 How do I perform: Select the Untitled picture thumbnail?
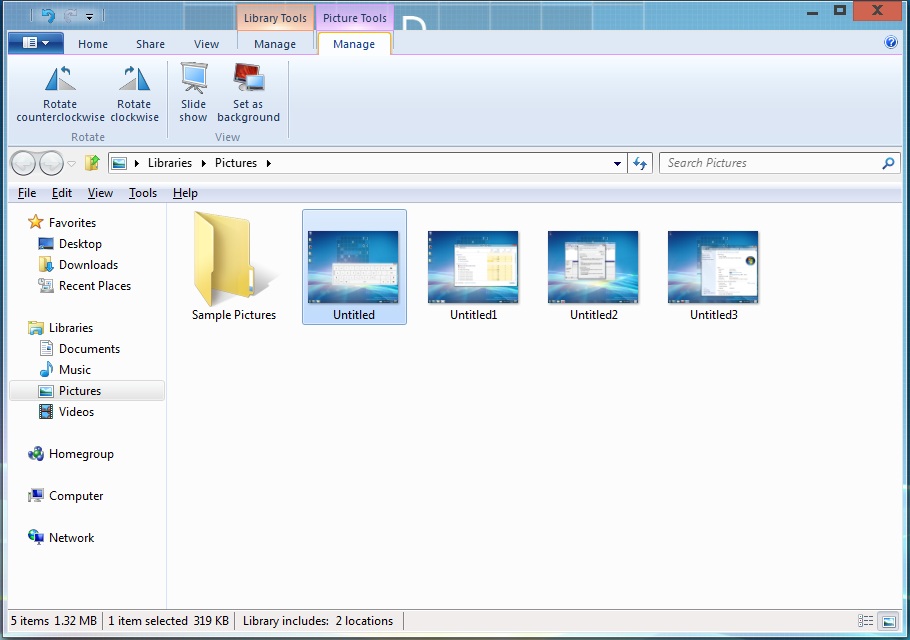pyautogui.click(x=354, y=267)
